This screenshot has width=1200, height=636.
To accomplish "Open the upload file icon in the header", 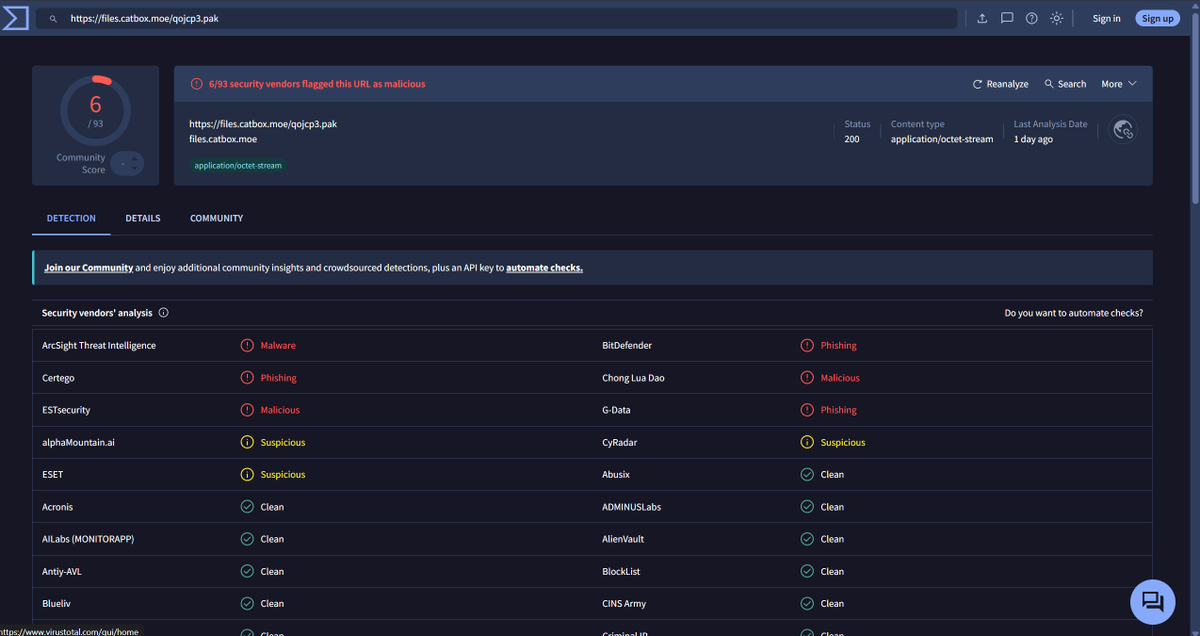I will click(x=982, y=18).
